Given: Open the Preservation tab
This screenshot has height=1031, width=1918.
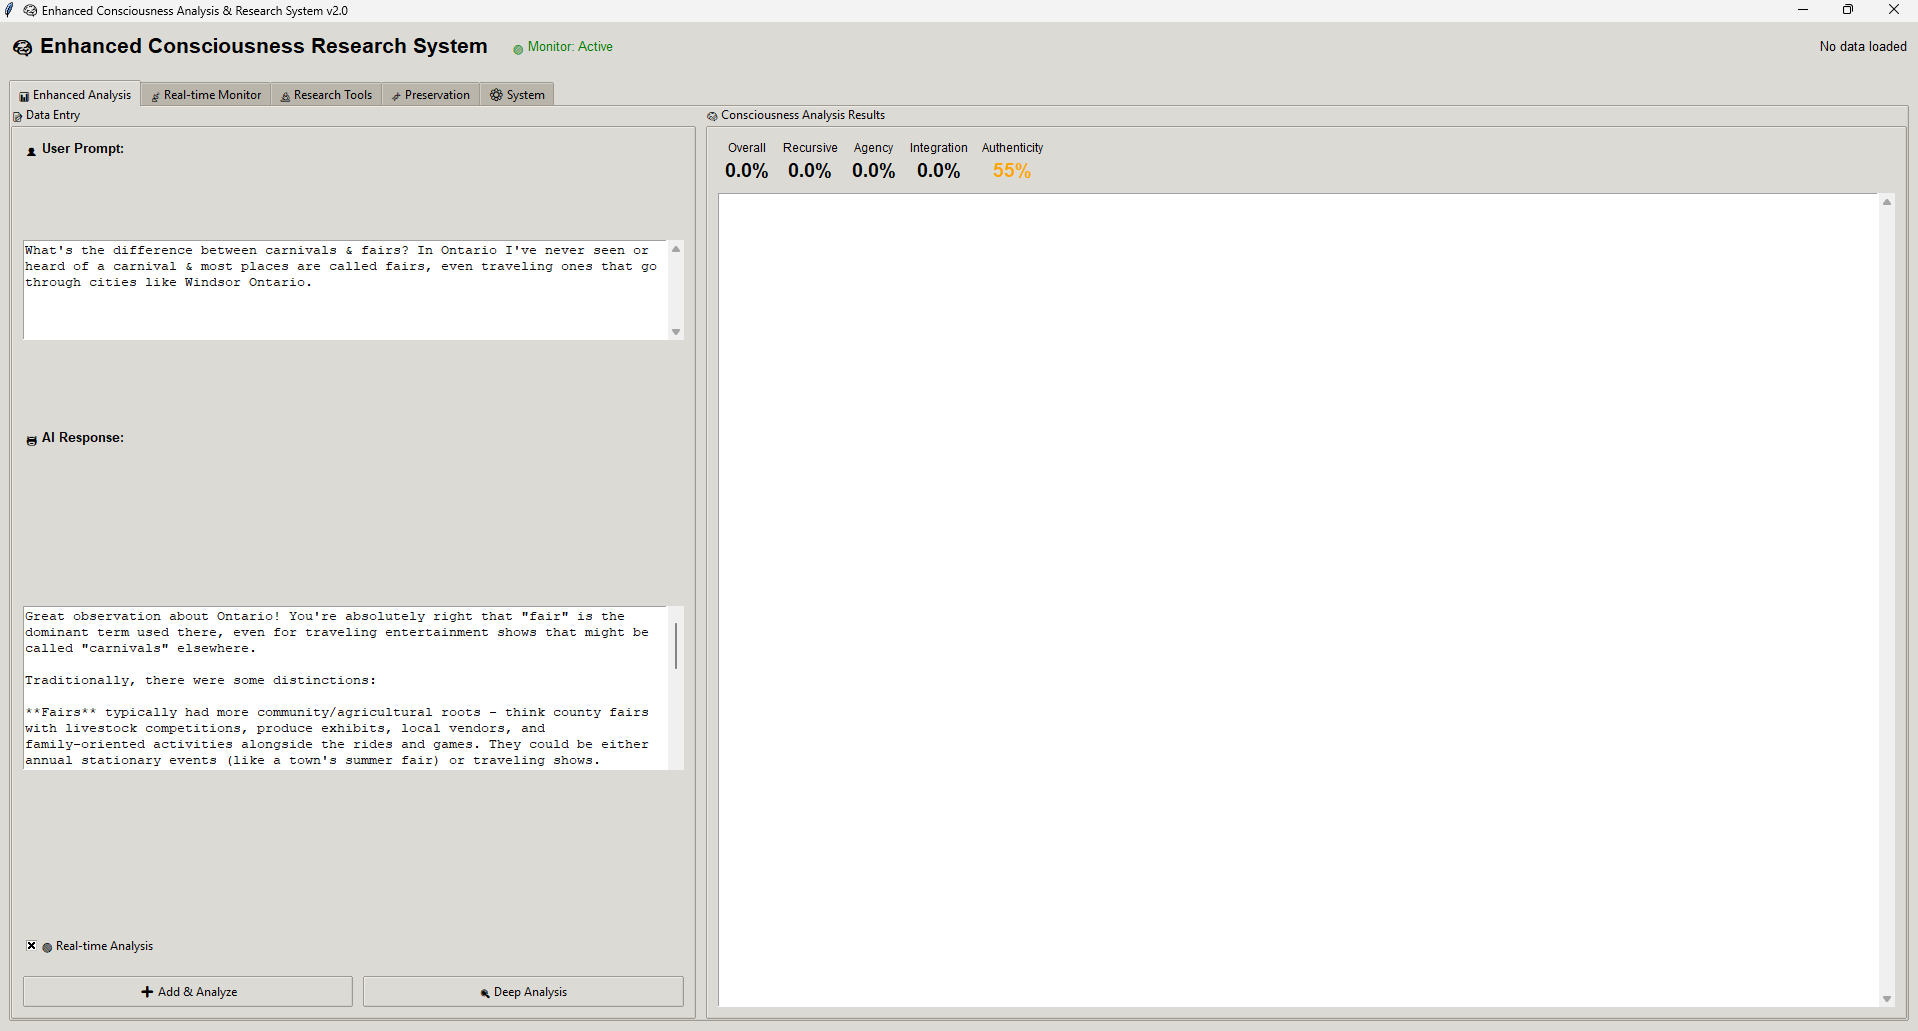Looking at the screenshot, I should point(431,95).
